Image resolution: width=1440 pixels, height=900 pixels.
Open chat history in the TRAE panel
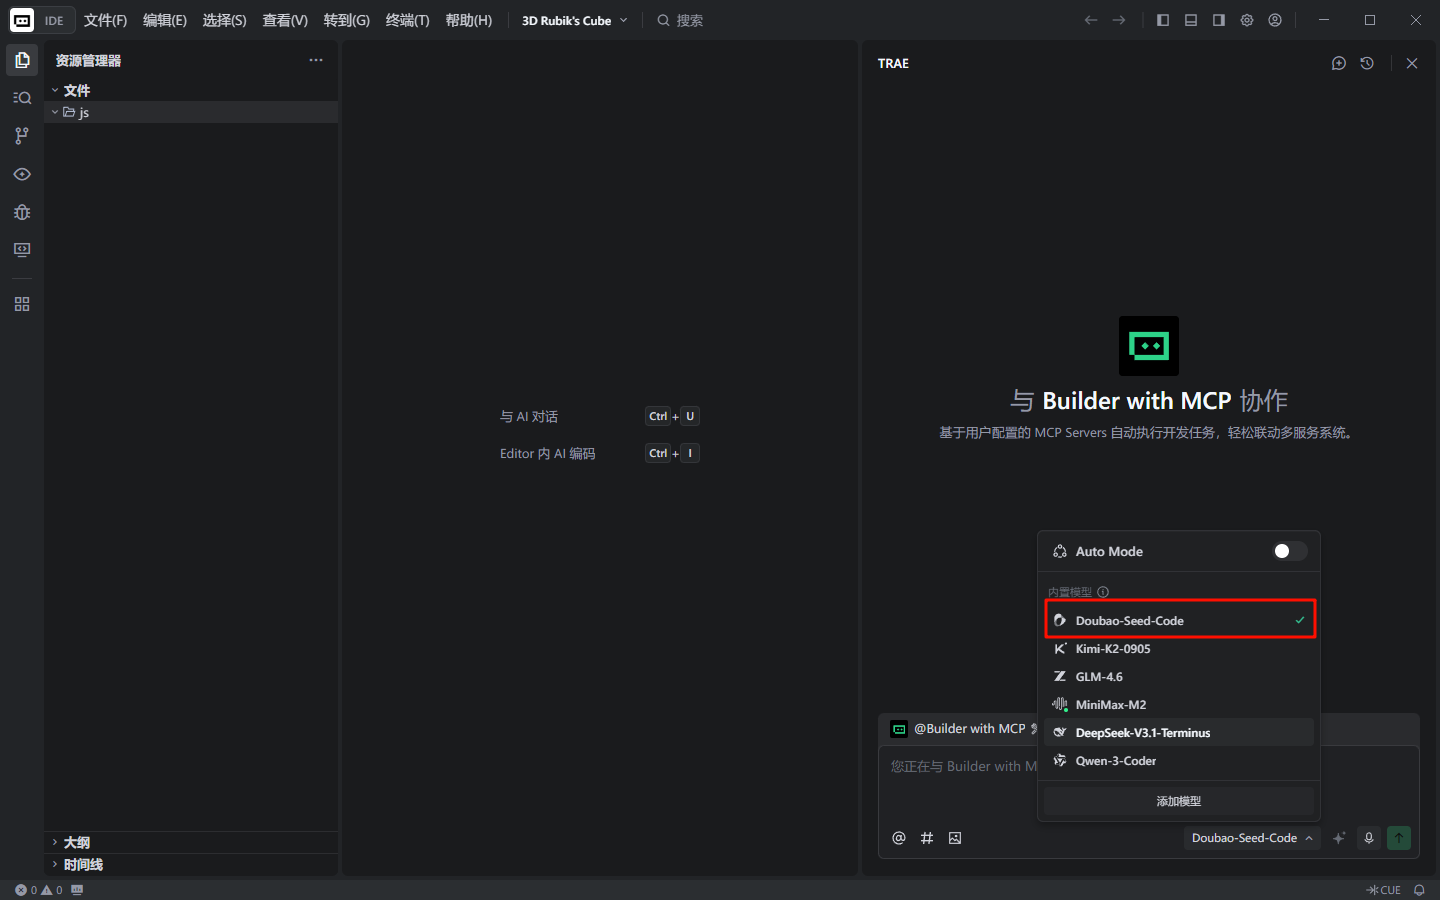[1367, 63]
